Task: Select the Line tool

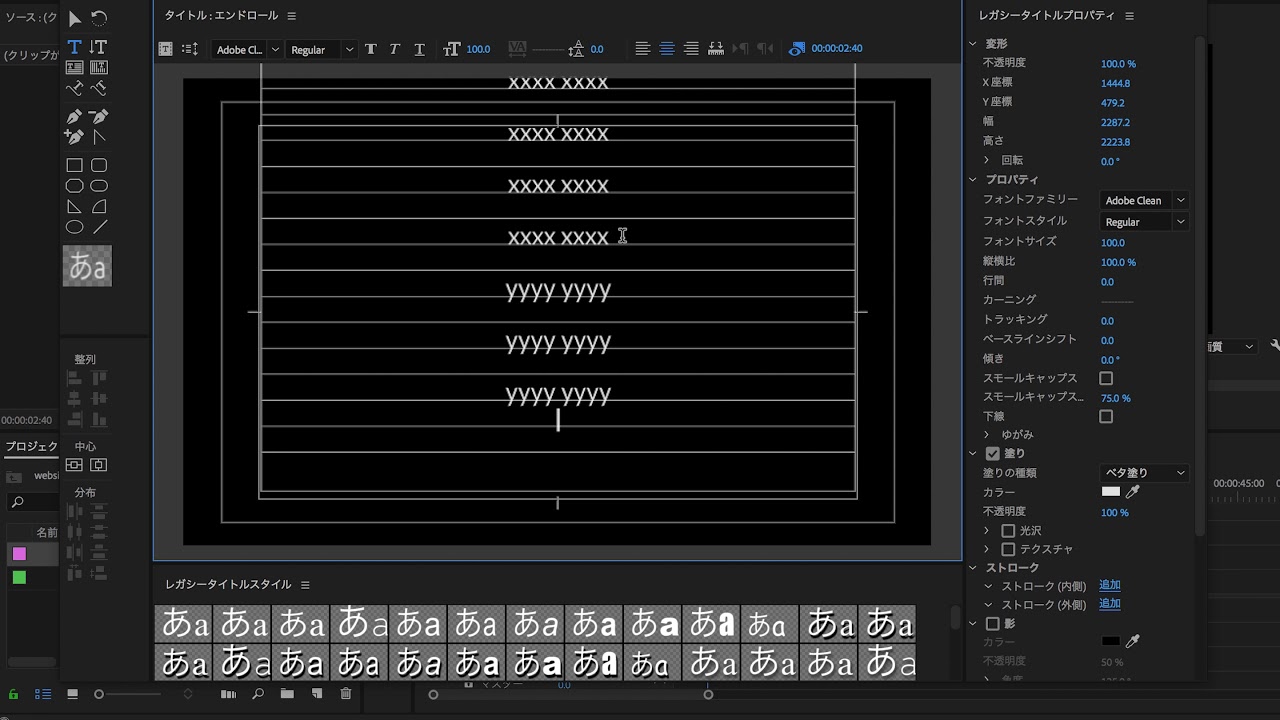Action: (x=99, y=227)
